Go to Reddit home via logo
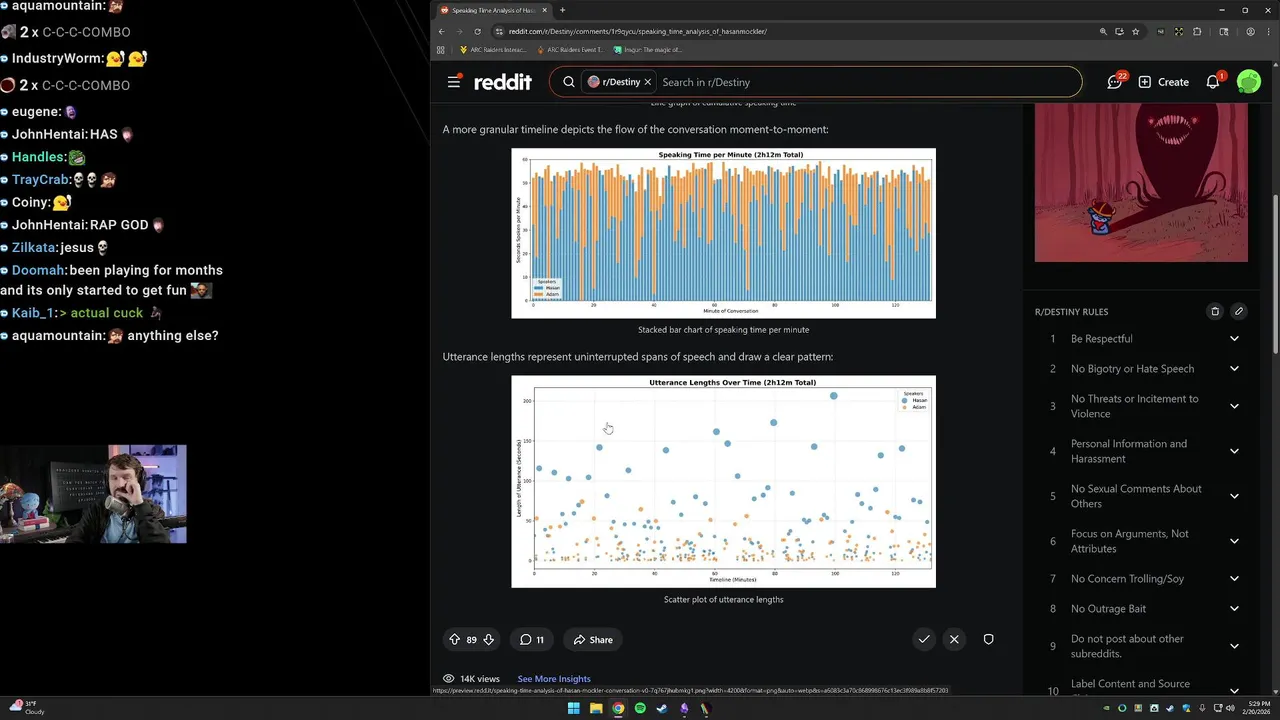The width and height of the screenshot is (1280, 720). tap(503, 82)
